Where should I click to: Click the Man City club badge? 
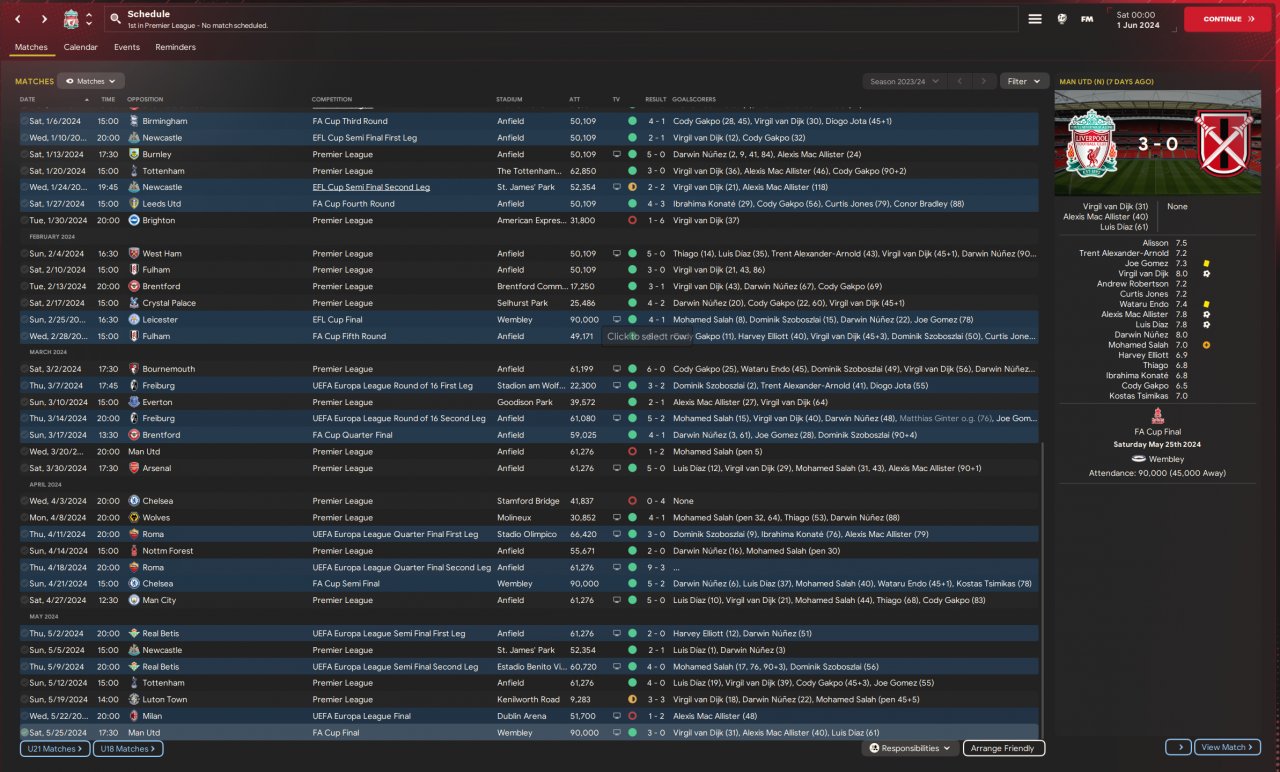click(x=134, y=600)
